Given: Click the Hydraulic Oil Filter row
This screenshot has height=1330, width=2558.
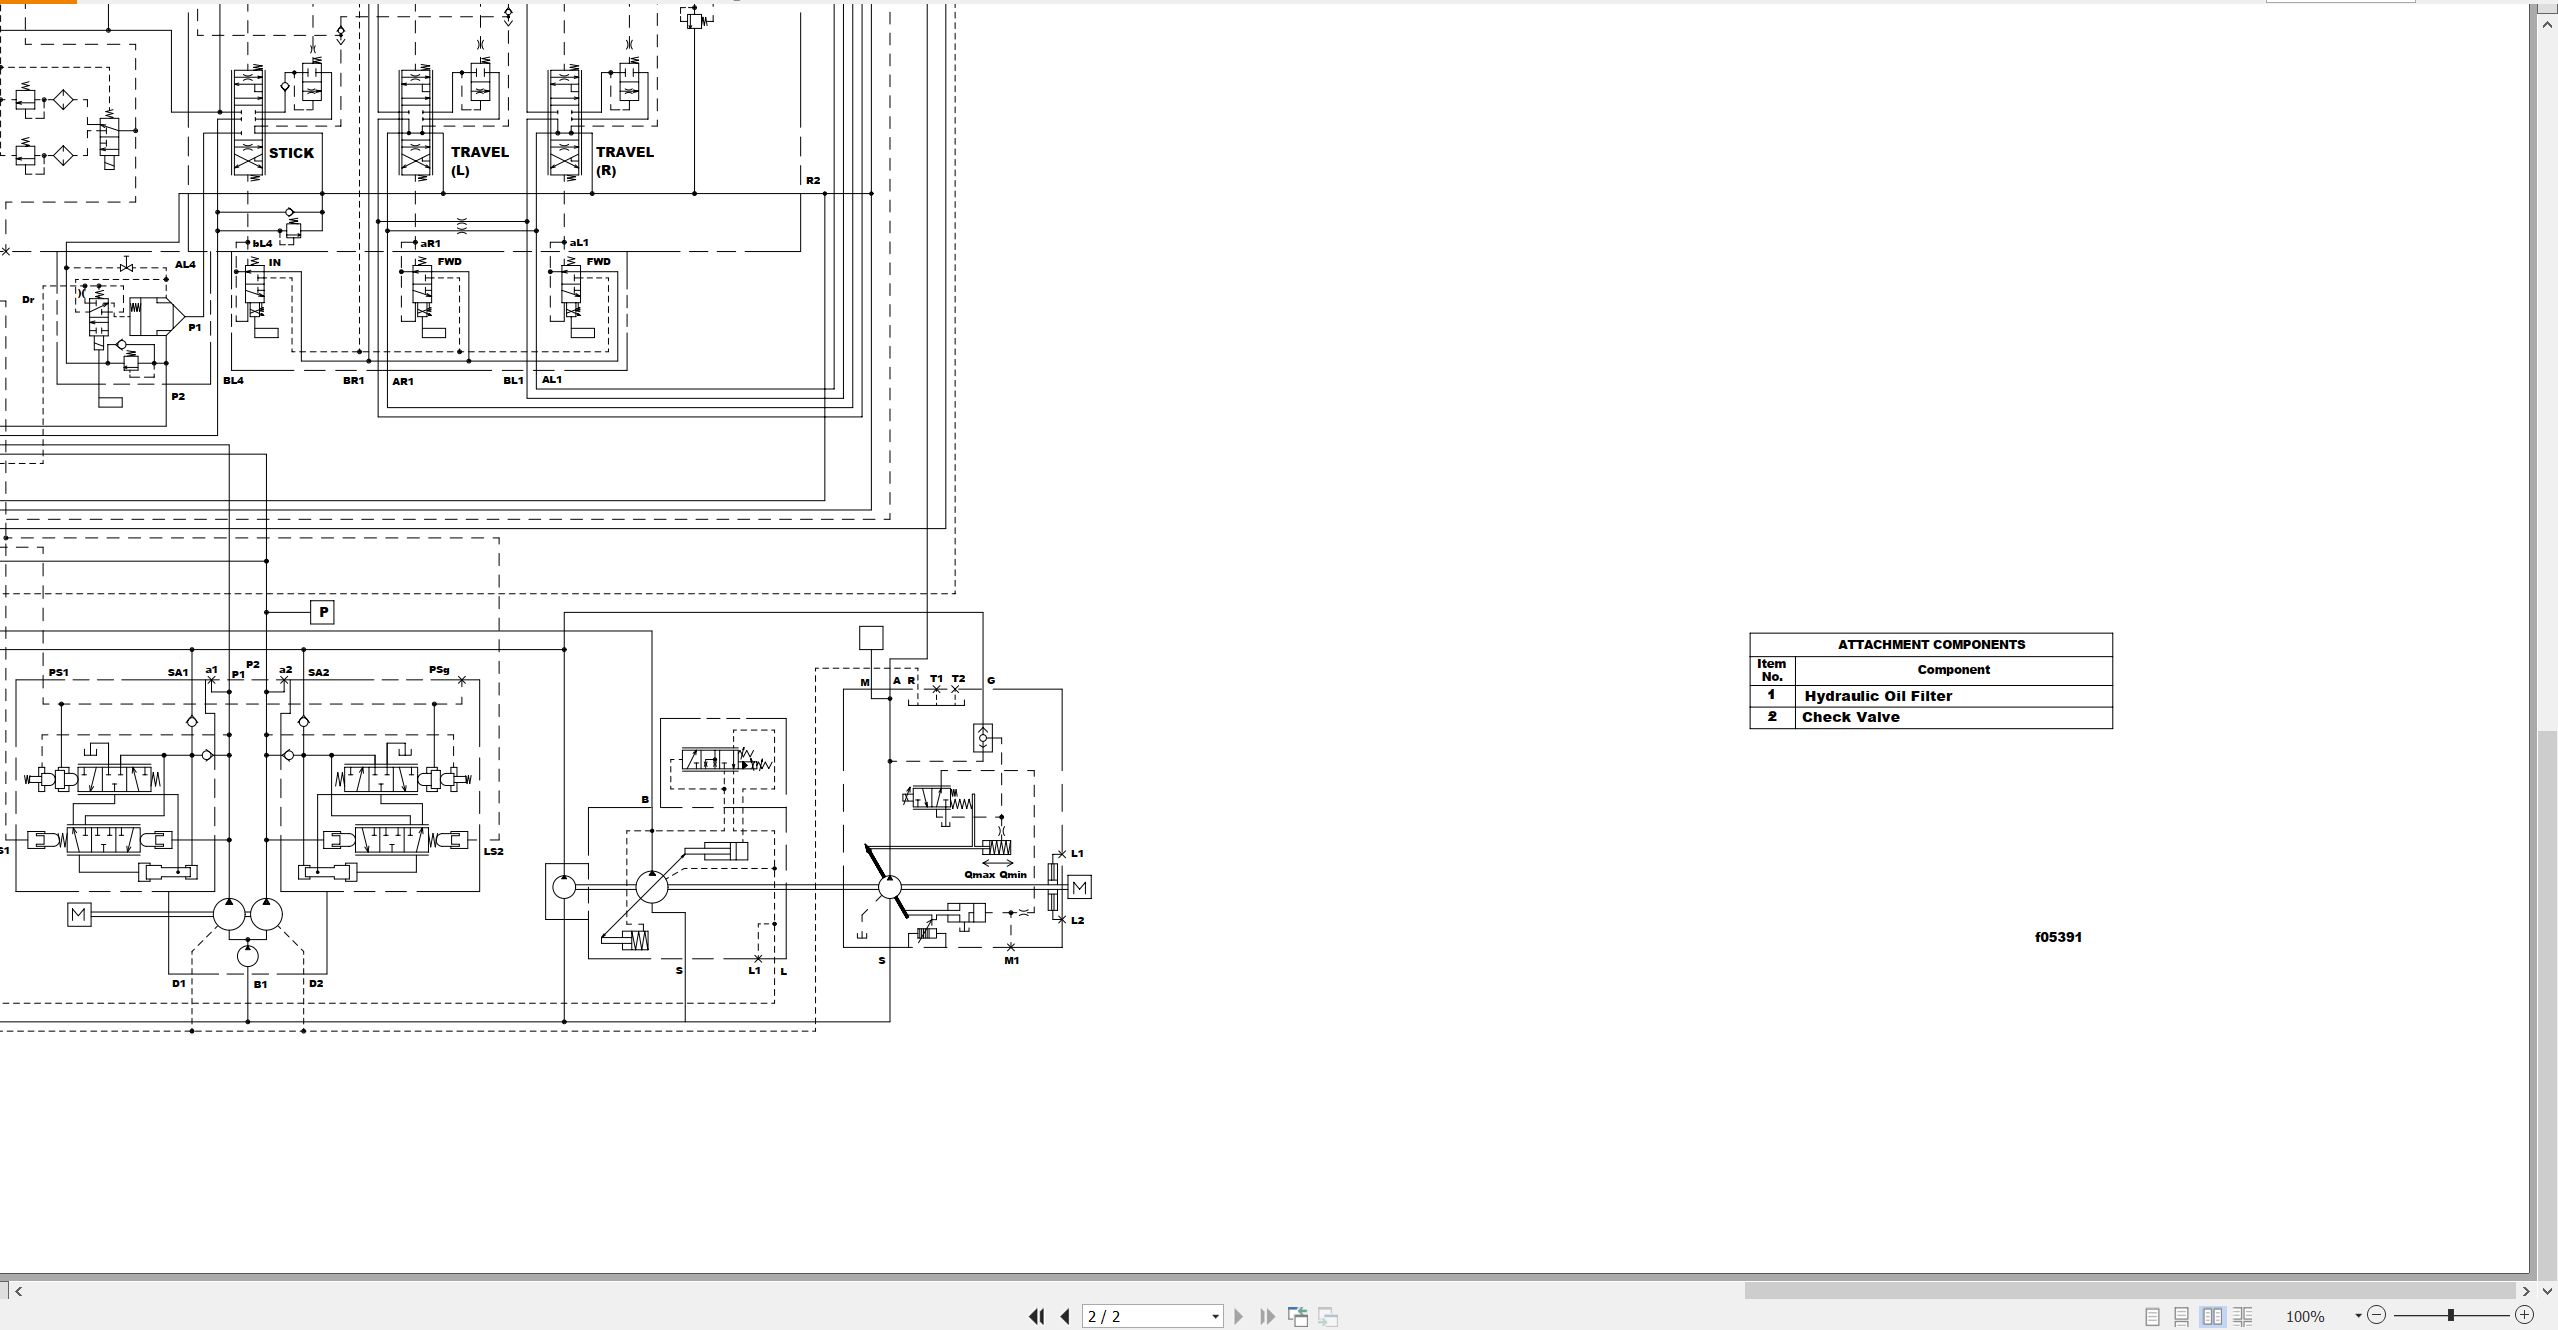Looking at the screenshot, I should (1931, 696).
